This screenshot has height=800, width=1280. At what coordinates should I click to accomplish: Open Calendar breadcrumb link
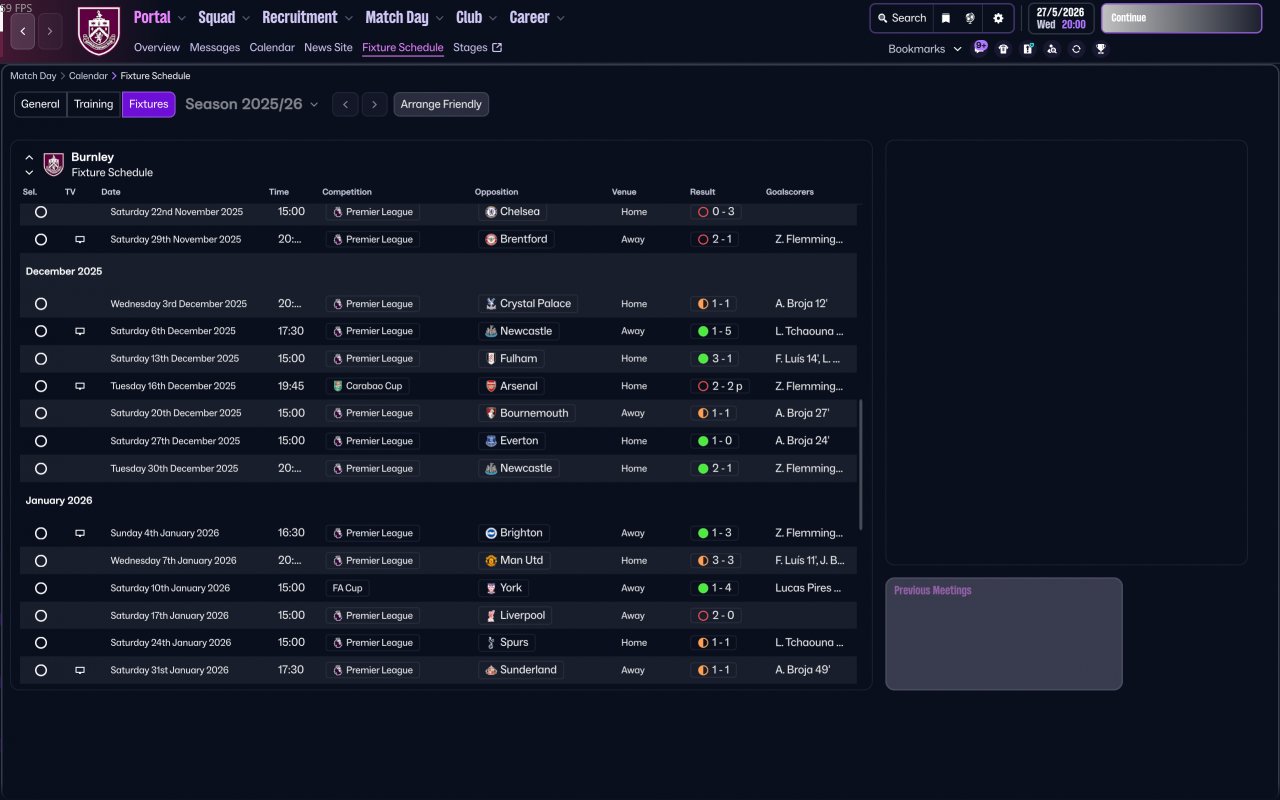point(89,76)
